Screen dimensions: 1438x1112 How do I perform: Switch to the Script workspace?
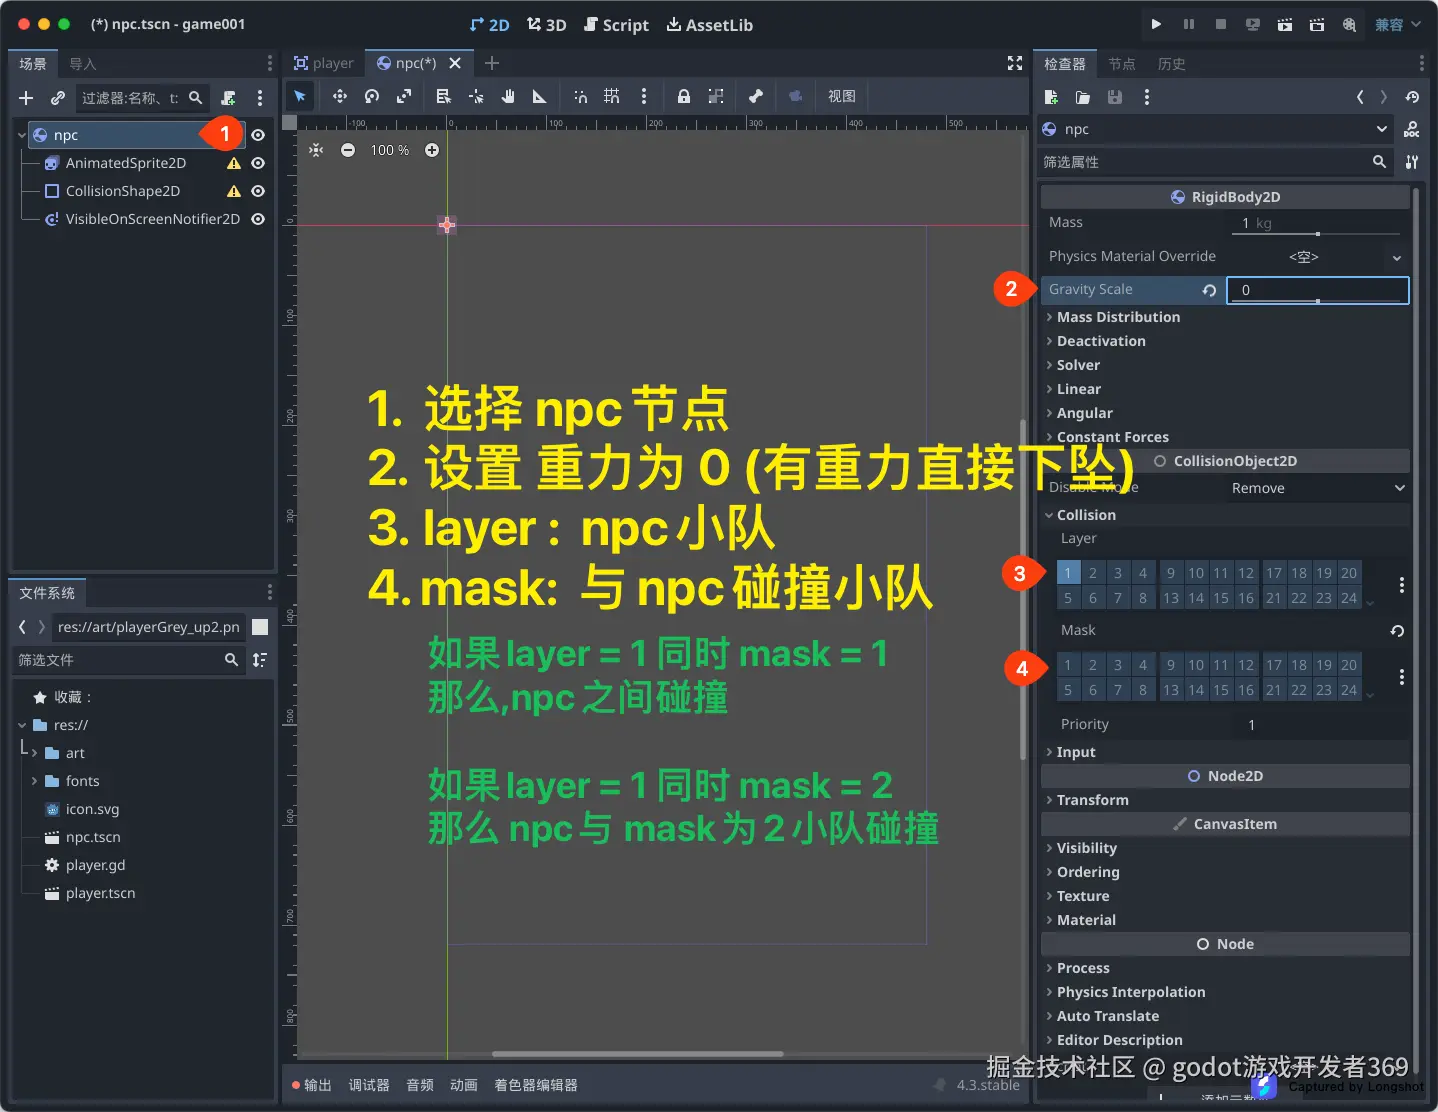click(x=616, y=25)
